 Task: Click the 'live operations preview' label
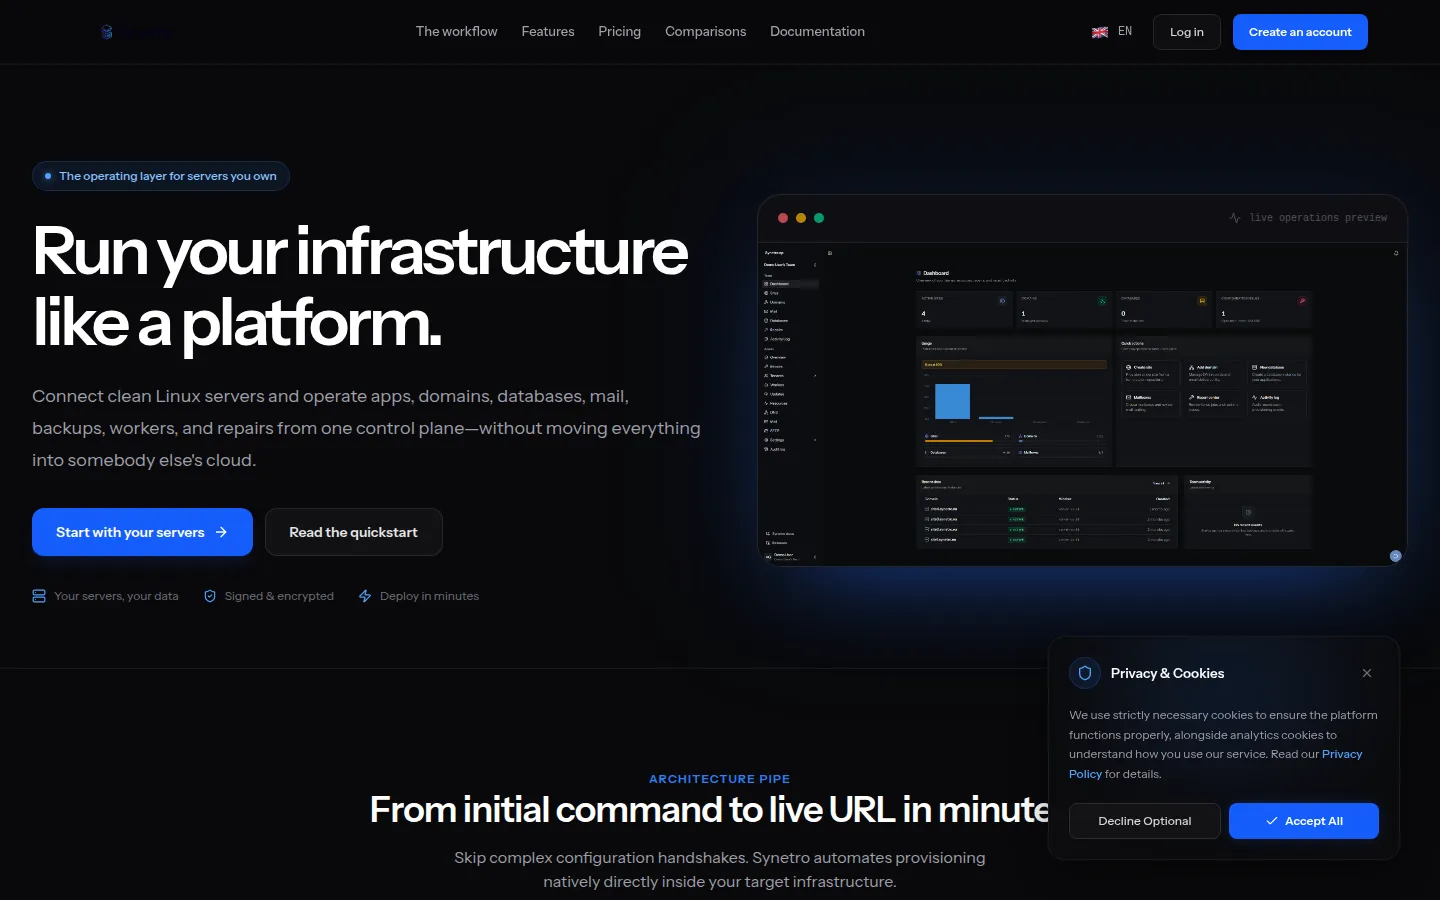pos(1318,218)
